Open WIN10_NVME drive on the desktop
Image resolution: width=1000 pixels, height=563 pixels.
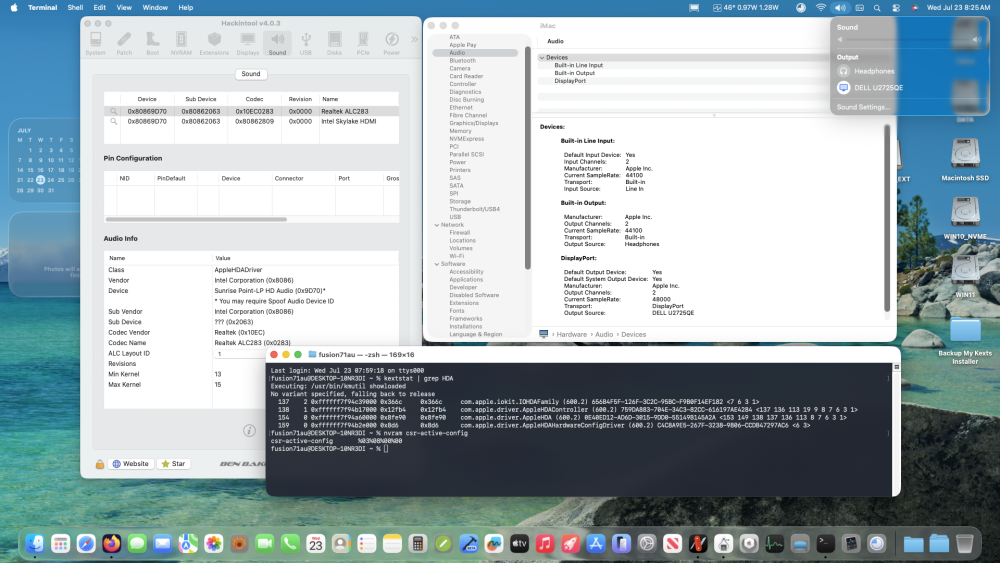pyautogui.click(x=965, y=218)
